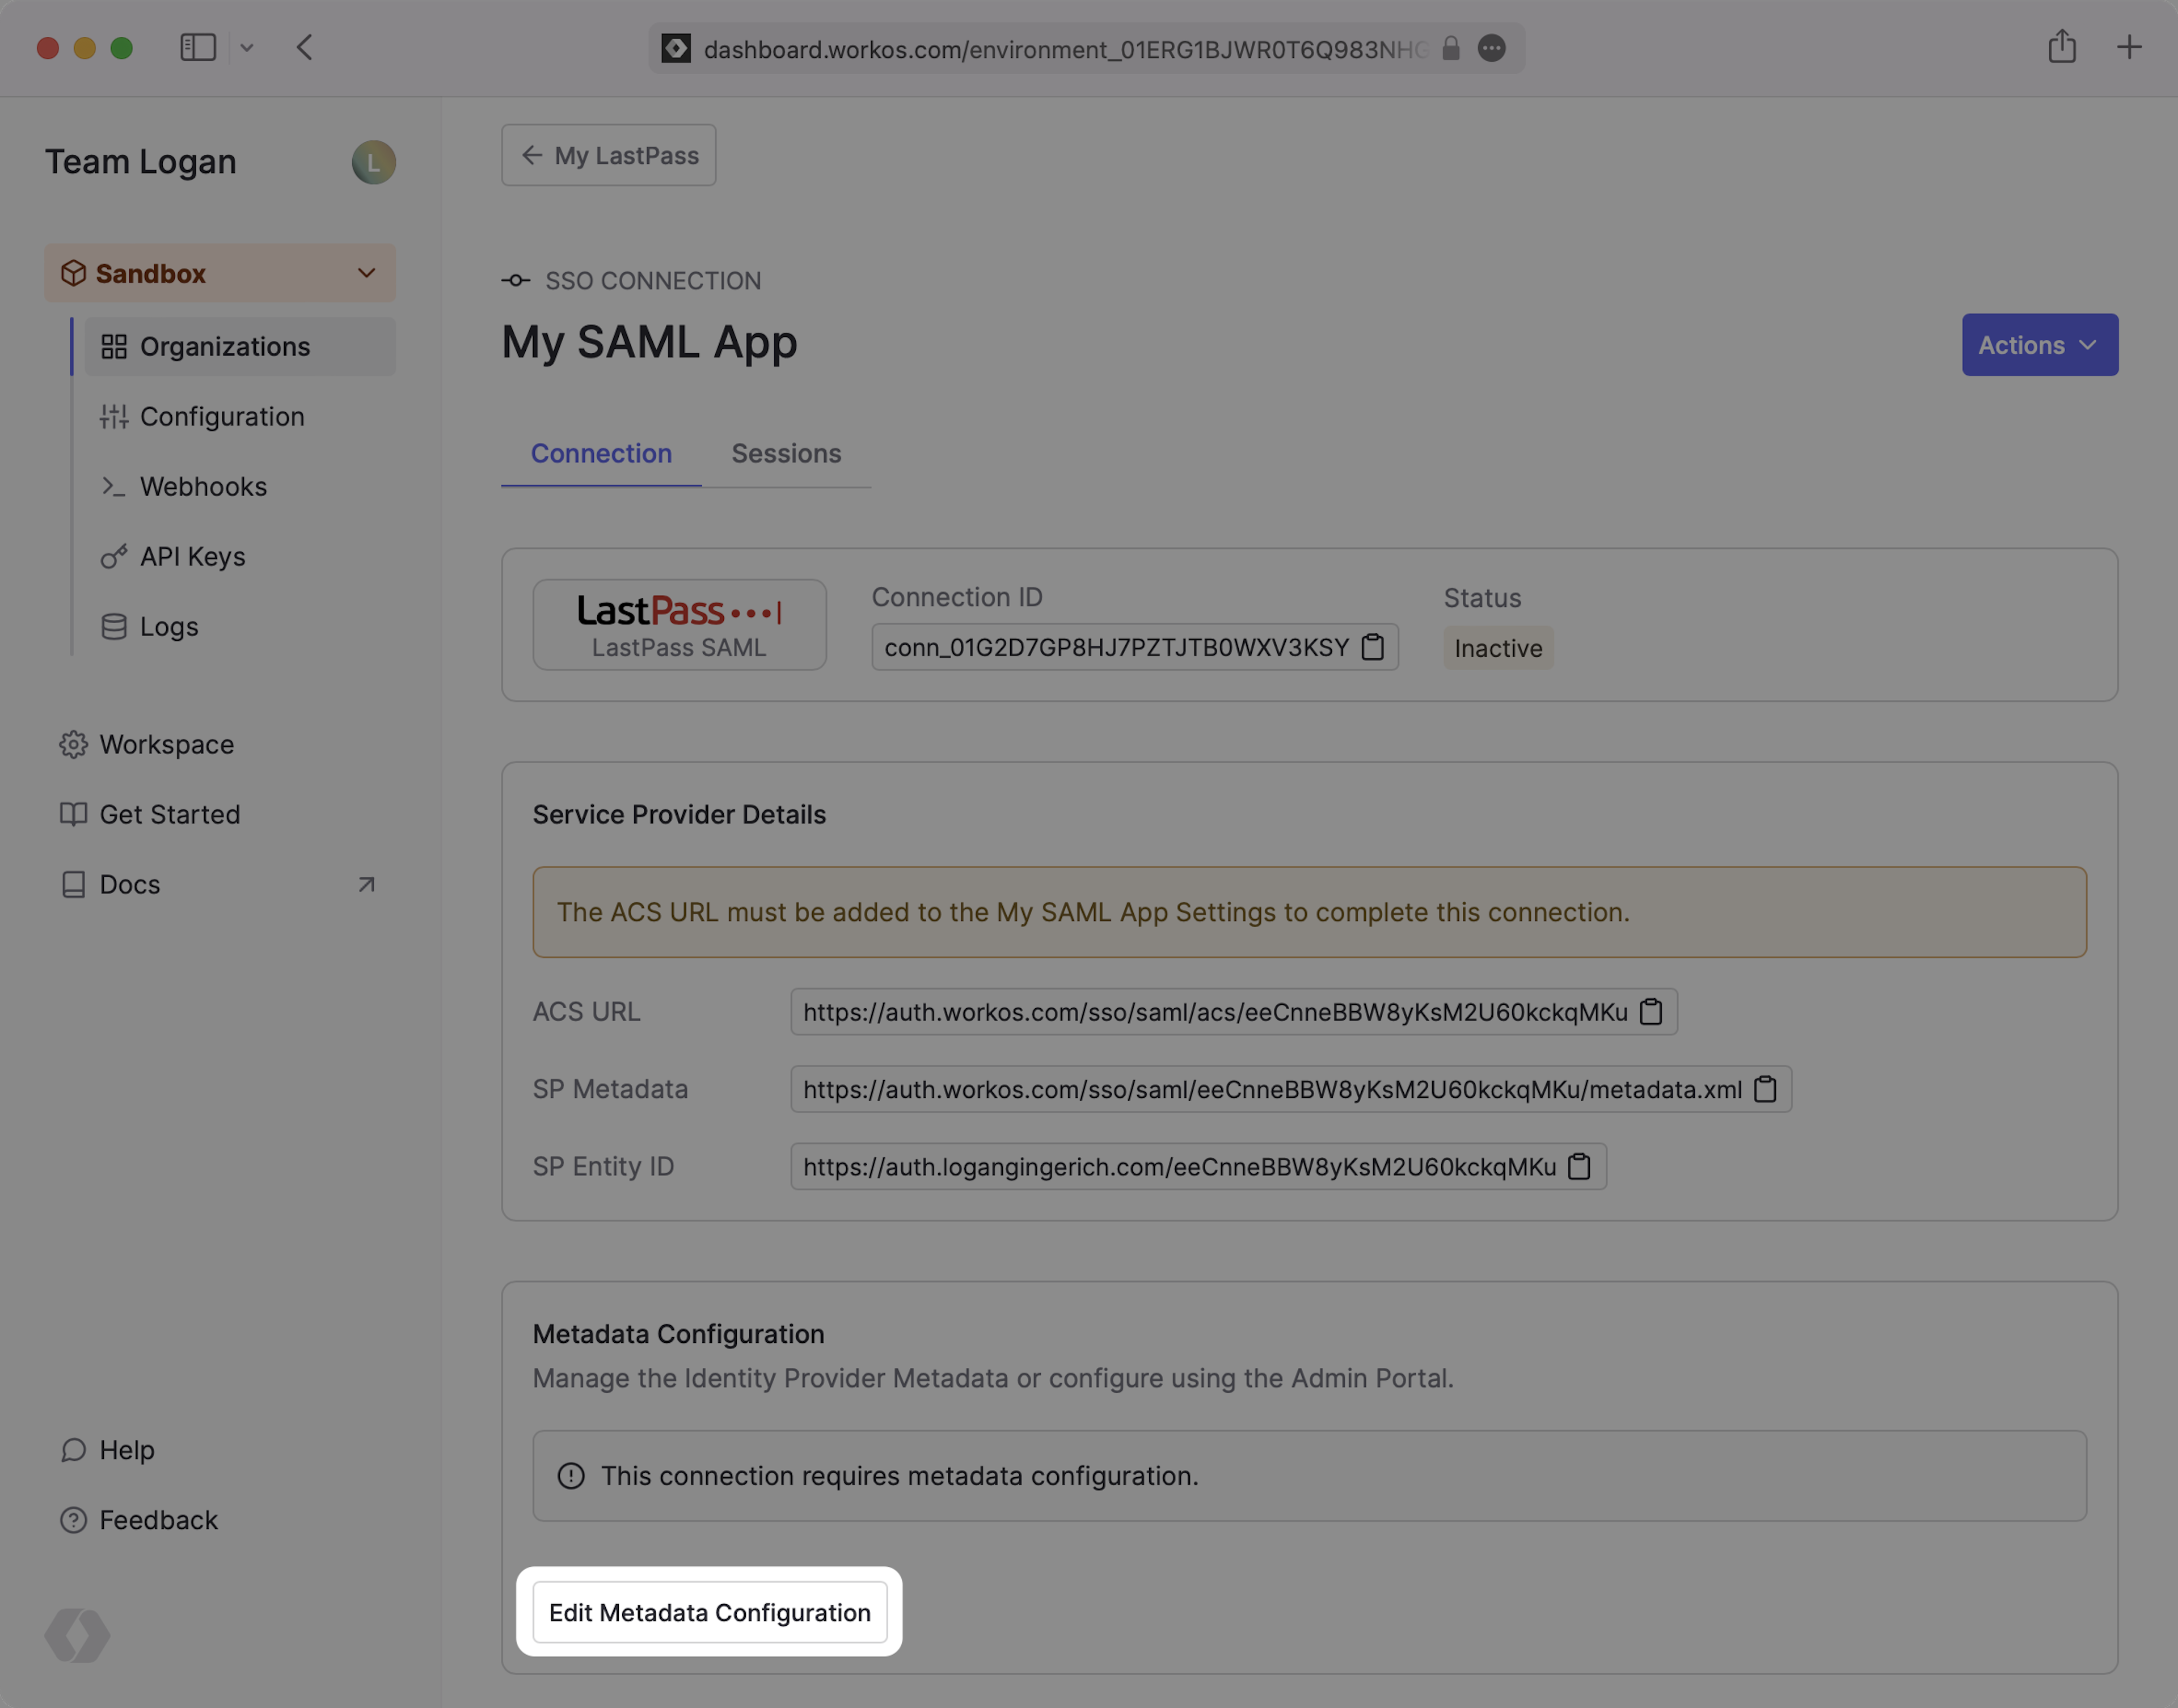This screenshot has width=2178, height=1708.
Task: Toggle the Safari sidebar icon
Action: click(198, 47)
